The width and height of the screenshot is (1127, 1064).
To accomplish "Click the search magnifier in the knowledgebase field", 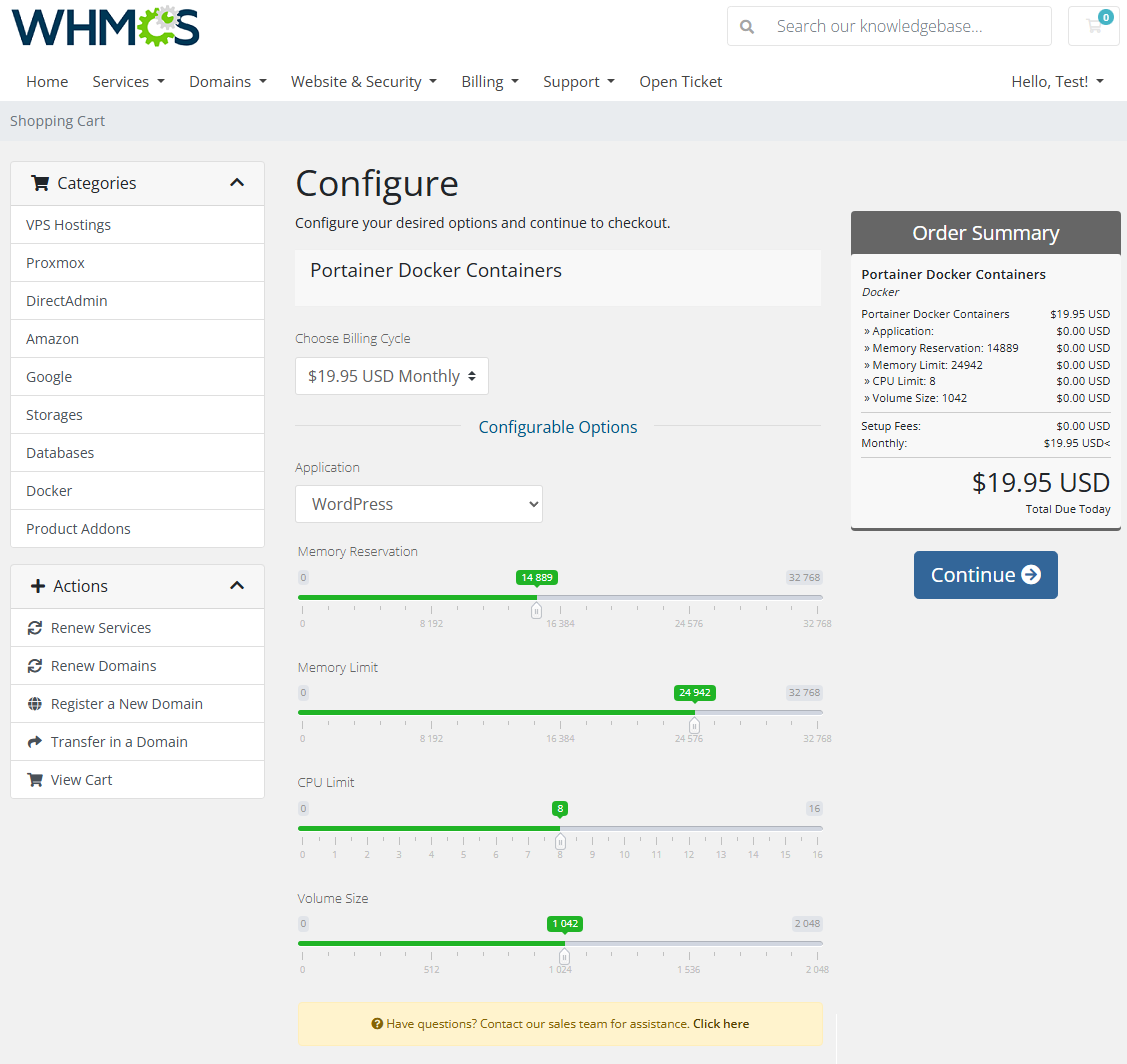I will (x=747, y=25).
